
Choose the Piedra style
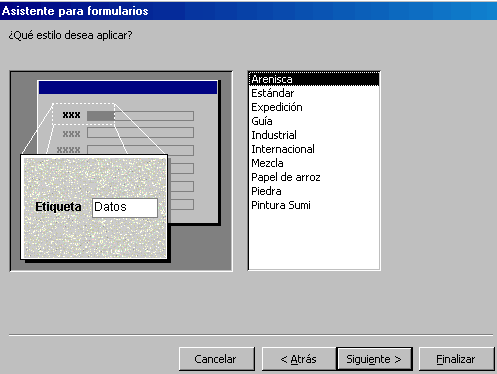(x=314, y=191)
